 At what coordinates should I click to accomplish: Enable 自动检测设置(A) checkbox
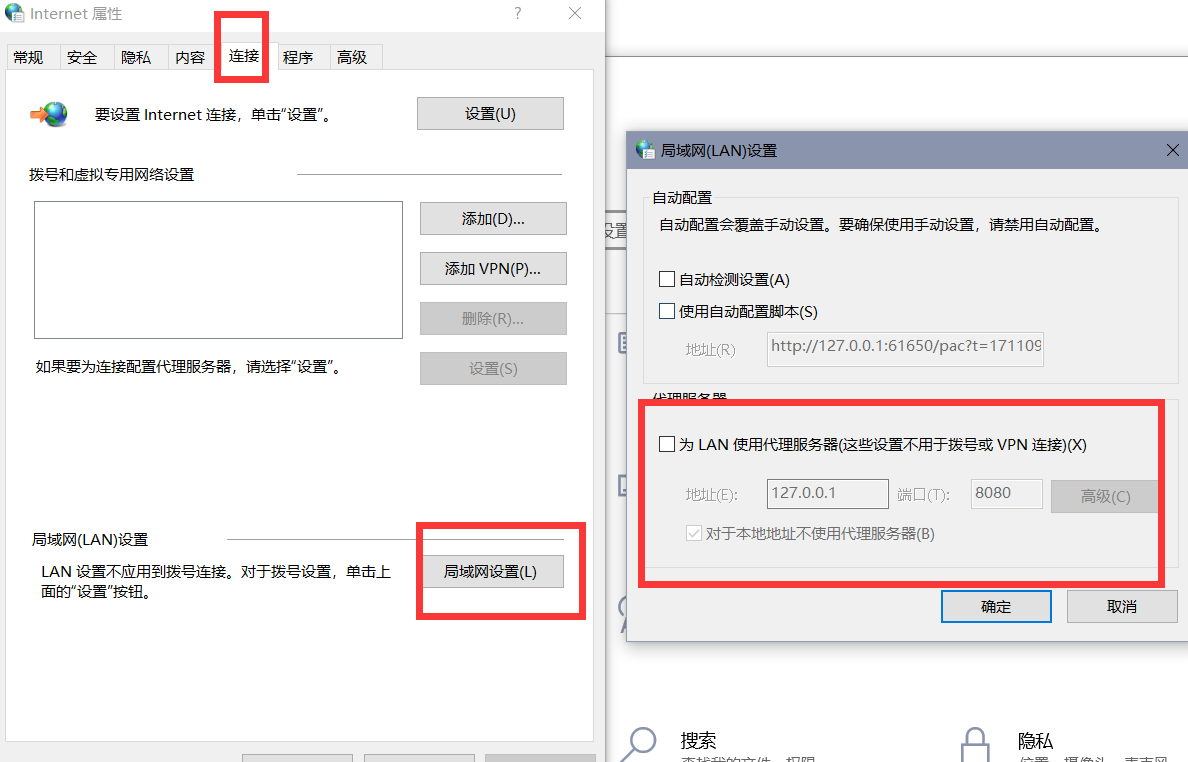tap(667, 280)
